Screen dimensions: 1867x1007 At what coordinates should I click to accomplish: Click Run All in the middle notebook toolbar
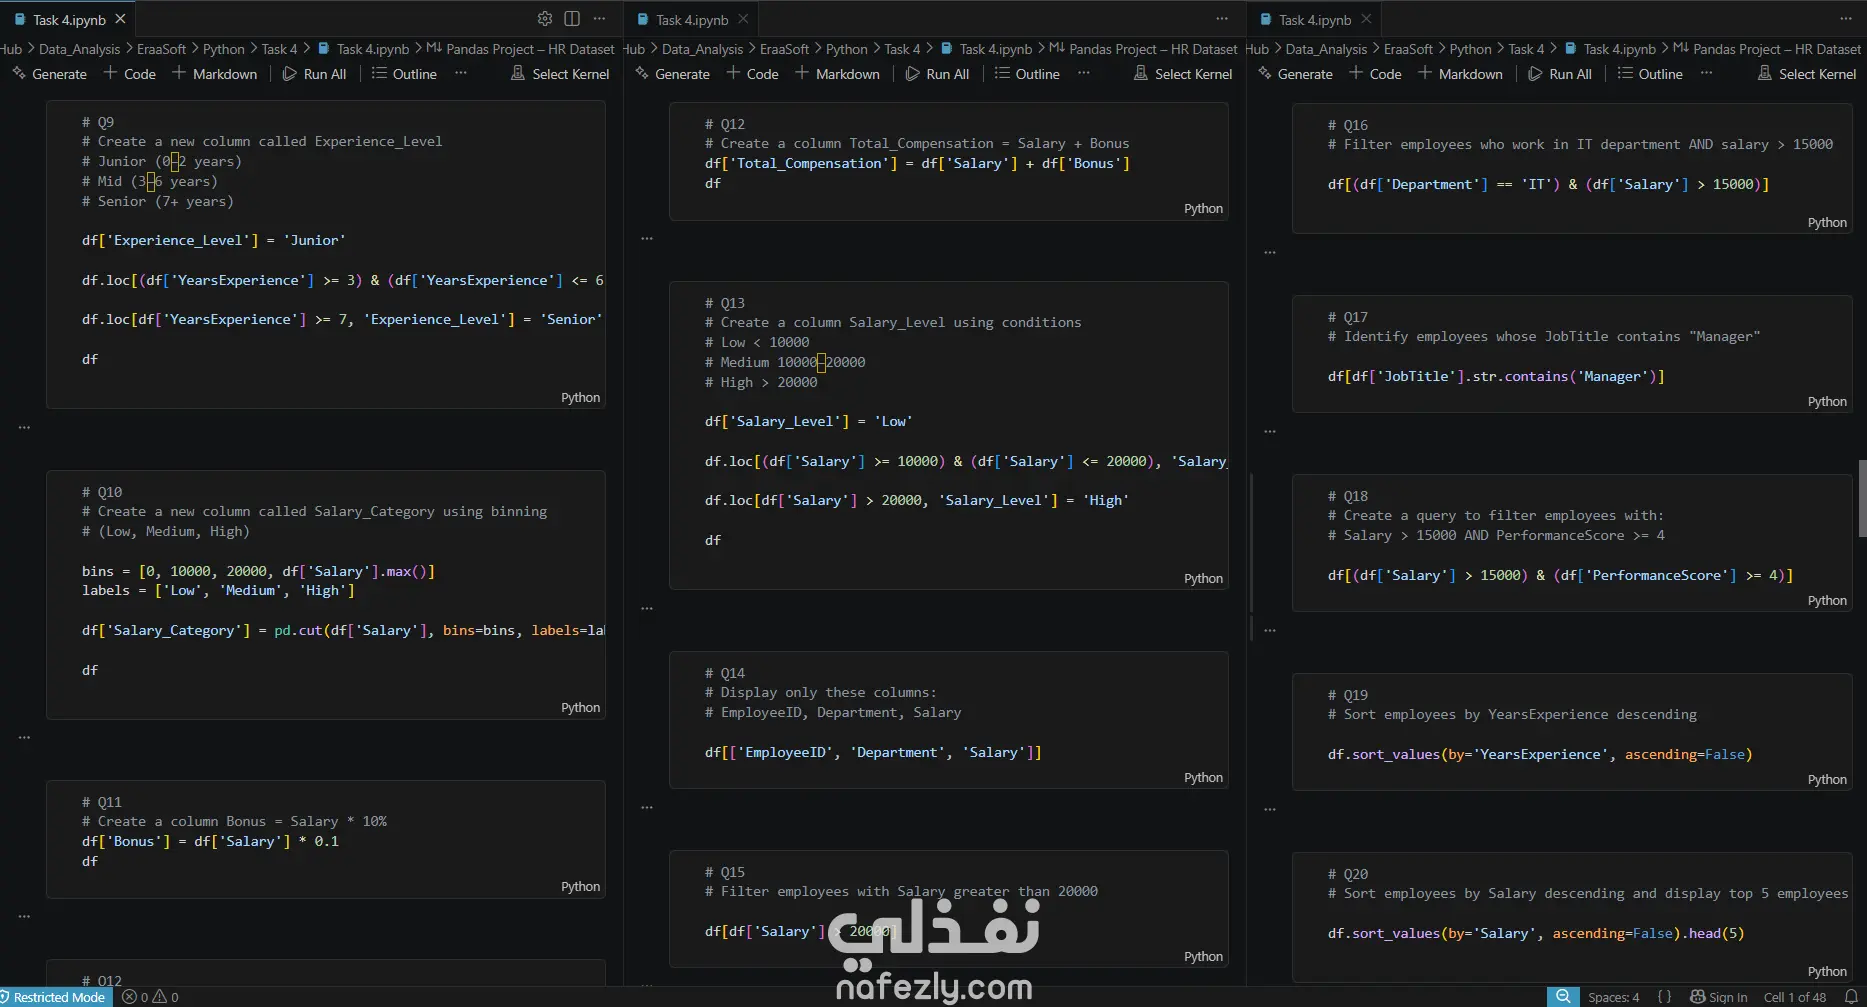(938, 74)
